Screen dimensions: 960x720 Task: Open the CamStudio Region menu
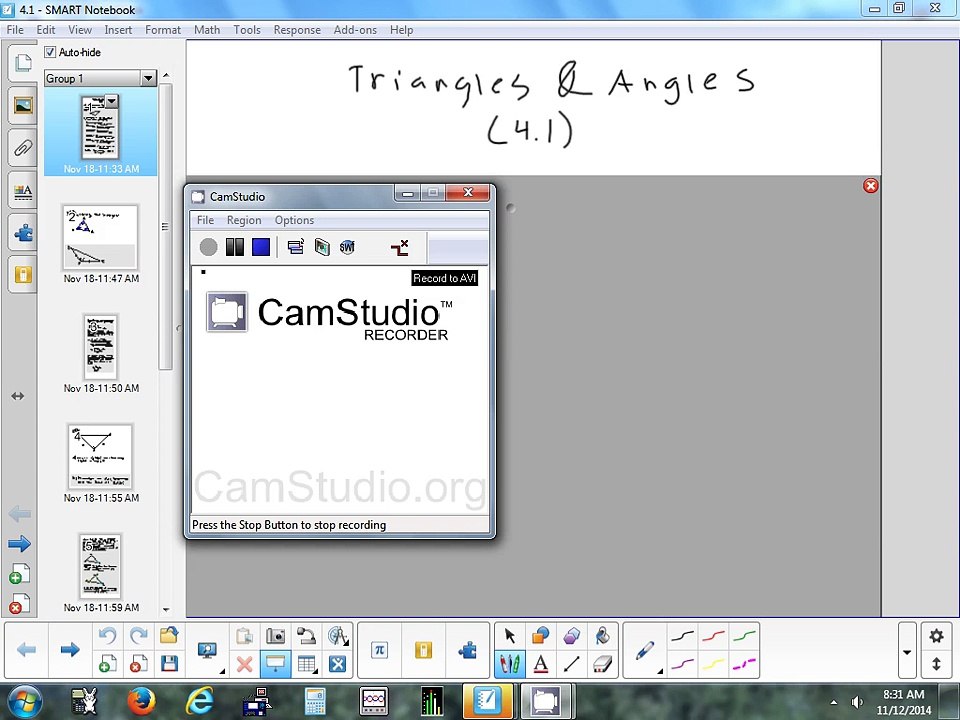coord(244,220)
